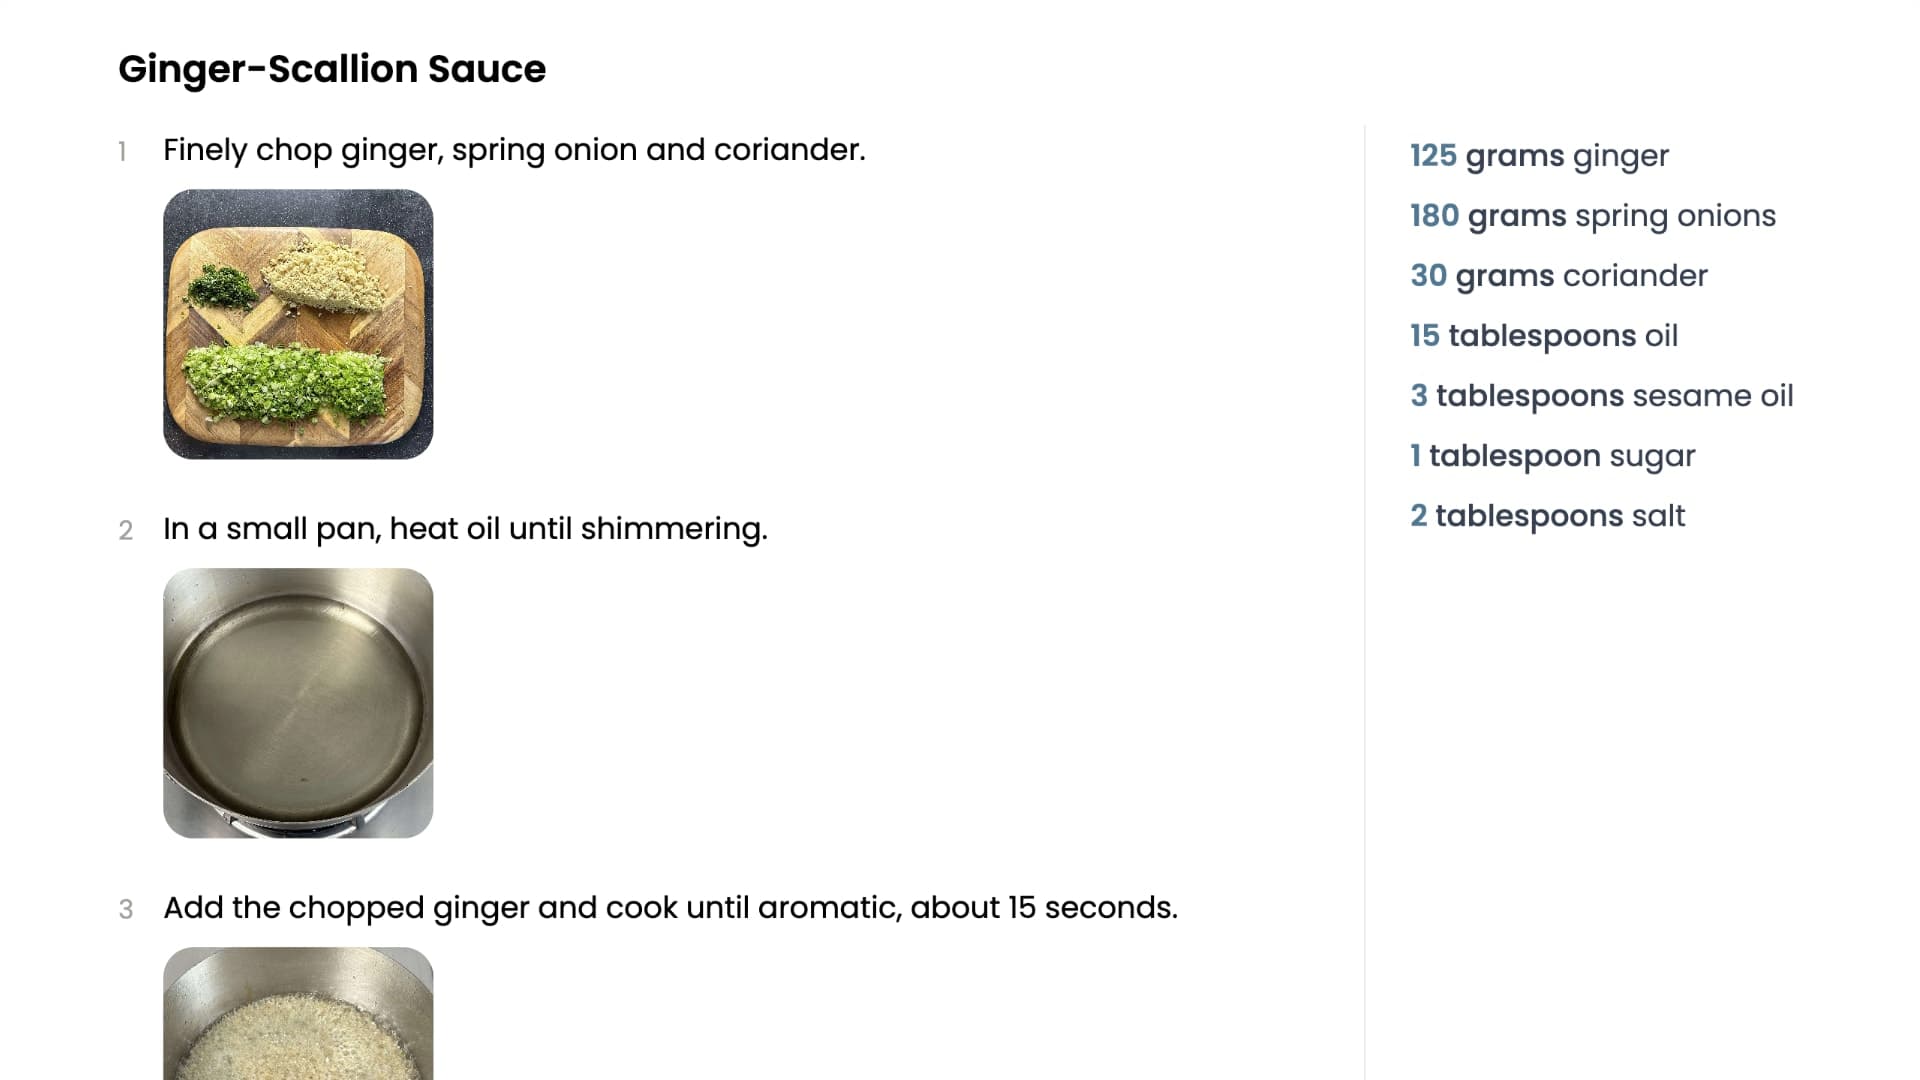Open the oil heating in pan photo

(x=298, y=703)
